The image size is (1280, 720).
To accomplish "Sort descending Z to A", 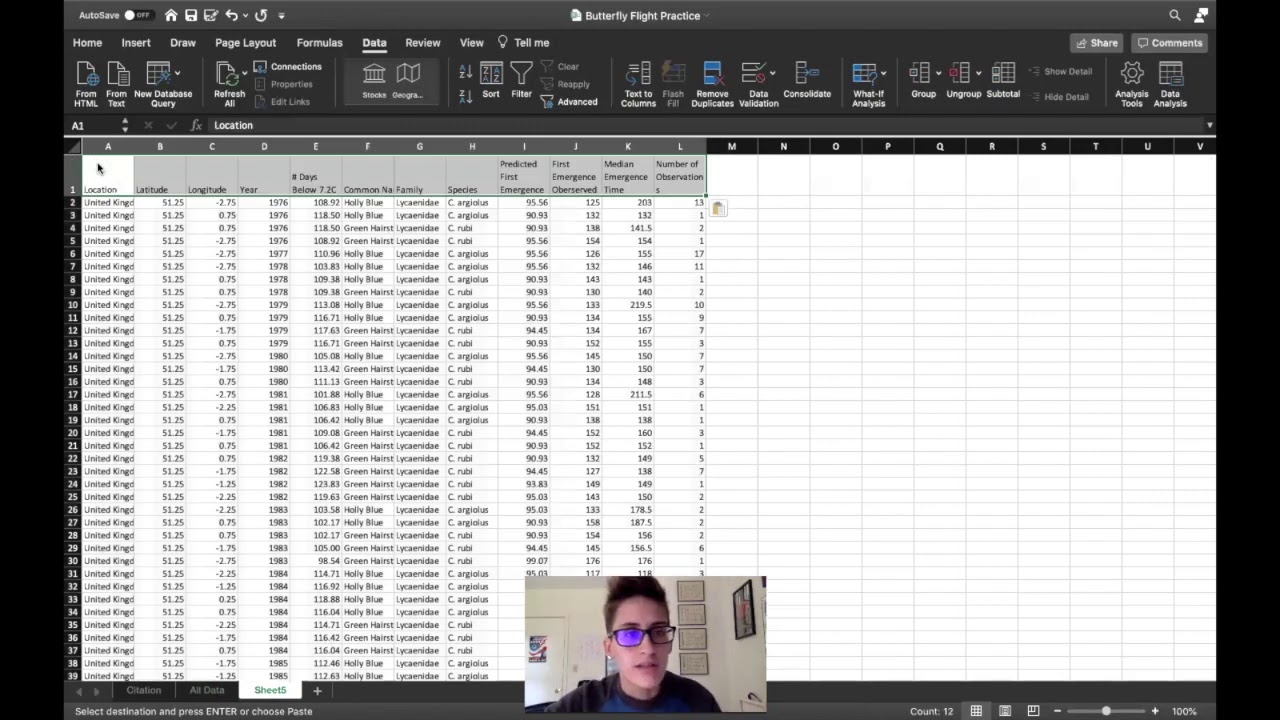I will coord(465,96).
